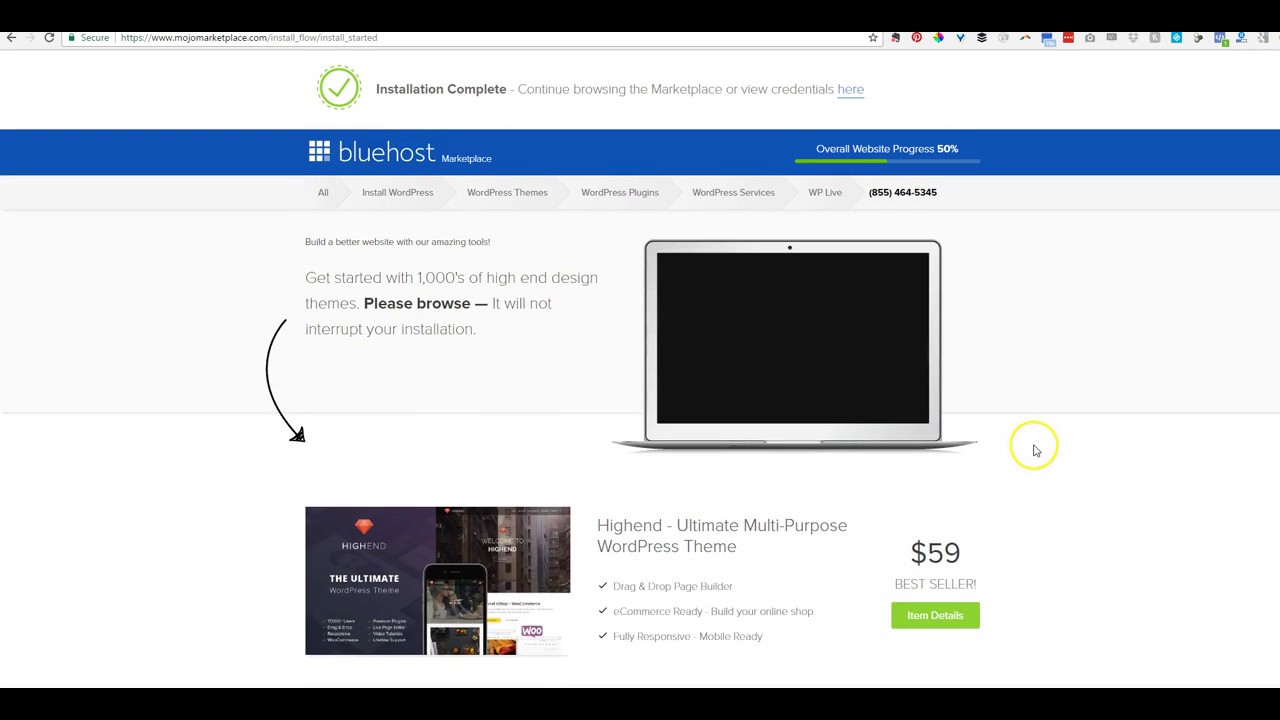The height and width of the screenshot is (720, 1280).
Task: Open the WordPress Plugins tab
Action: [620, 192]
